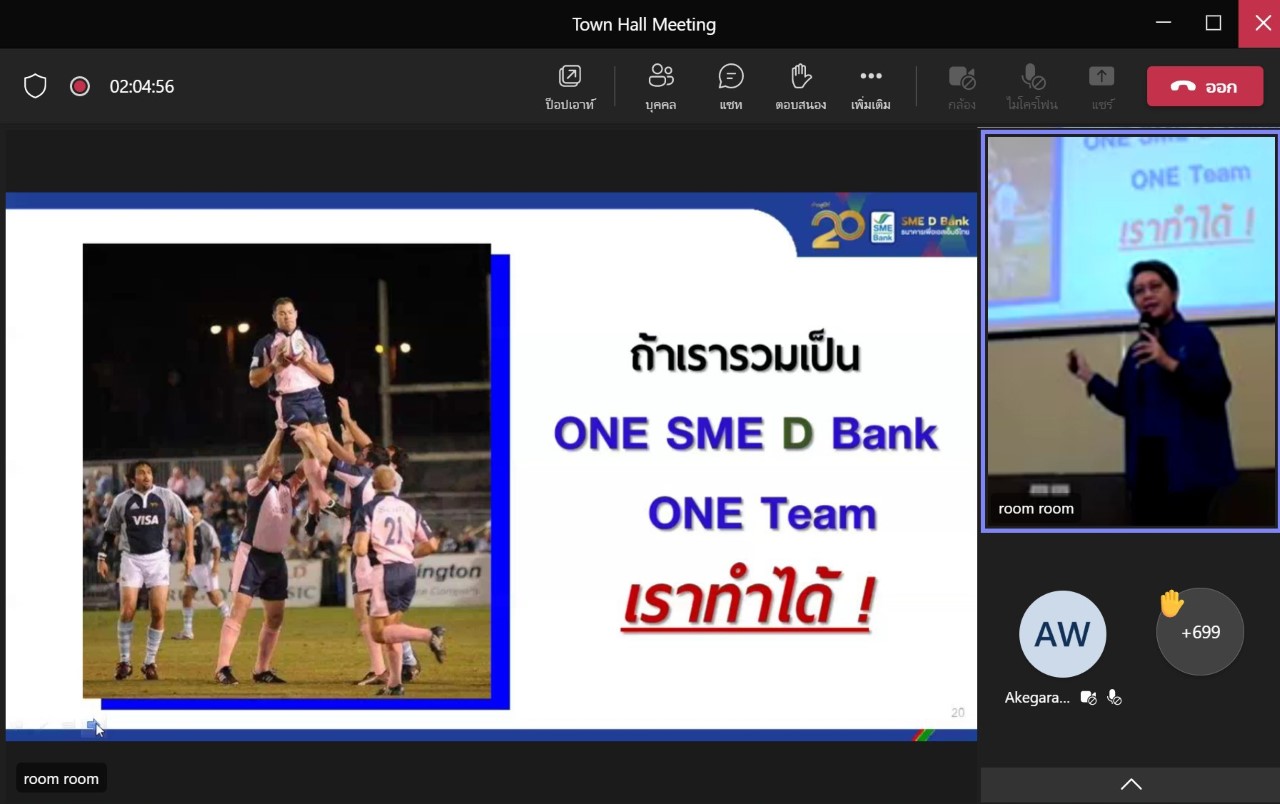The height and width of the screenshot is (804, 1280).
Task: Open the more actions (เพิ่มเติม) menu
Action: (871, 86)
